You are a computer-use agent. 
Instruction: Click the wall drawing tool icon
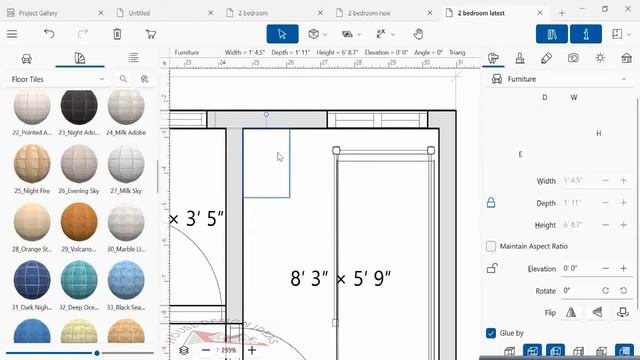[x=347, y=34]
